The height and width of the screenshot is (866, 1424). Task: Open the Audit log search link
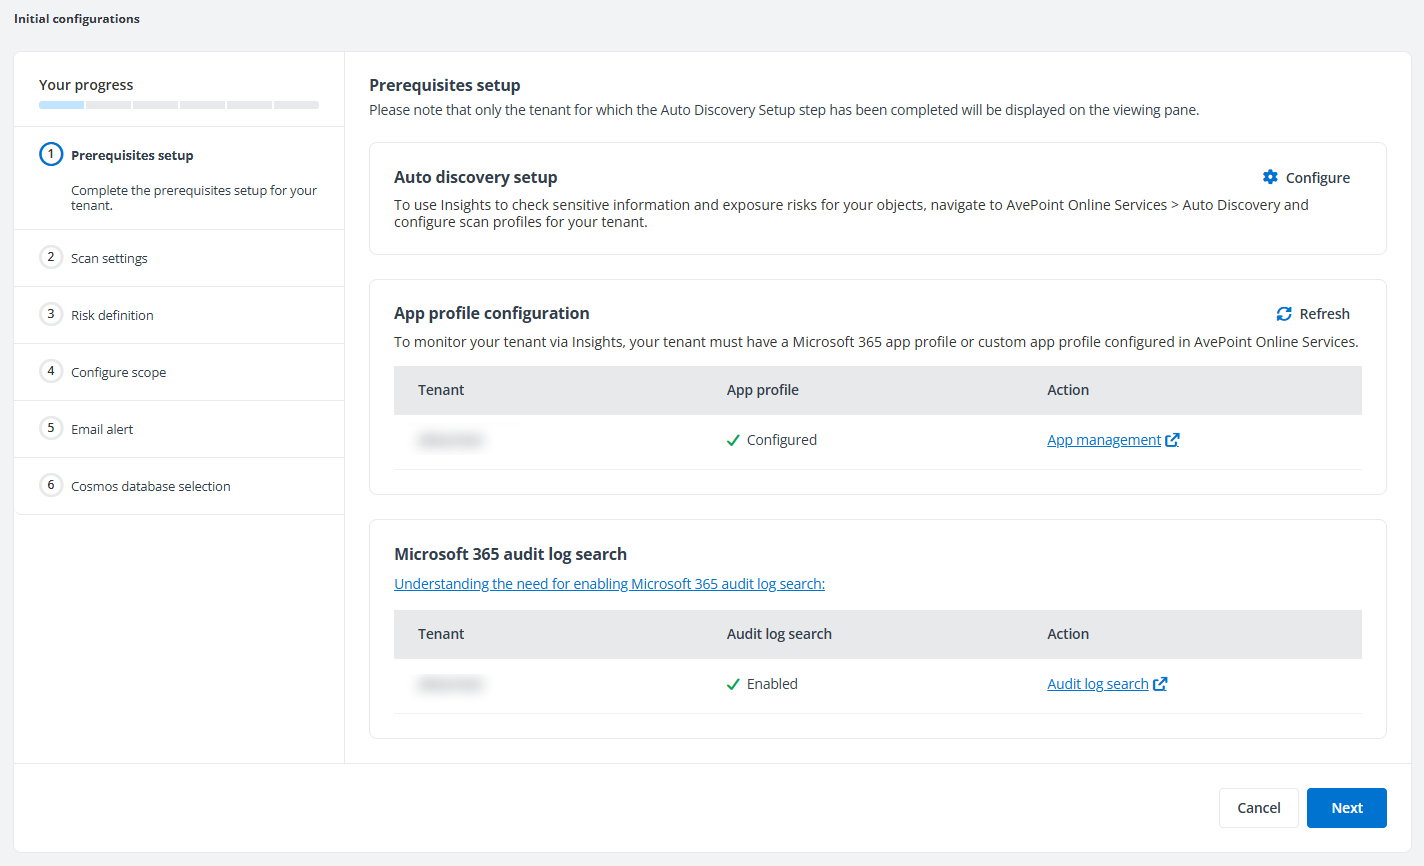pyautogui.click(x=1097, y=684)
